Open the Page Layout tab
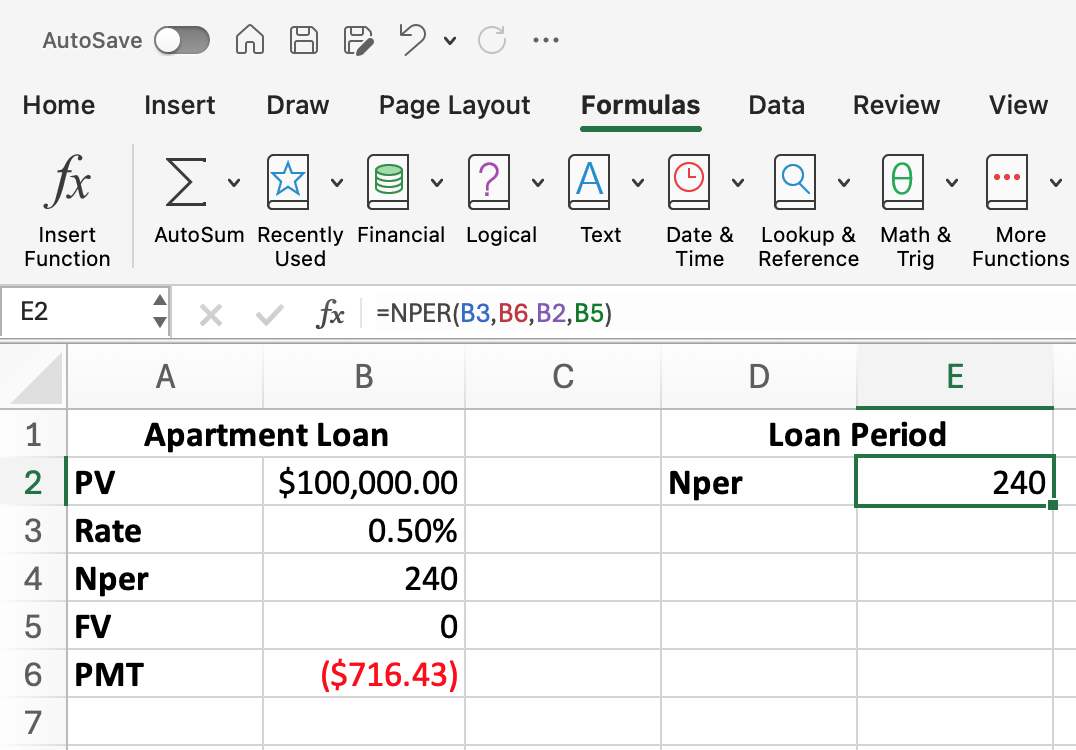This screenshot has height=750, width=1076. (x=454, y=105)
